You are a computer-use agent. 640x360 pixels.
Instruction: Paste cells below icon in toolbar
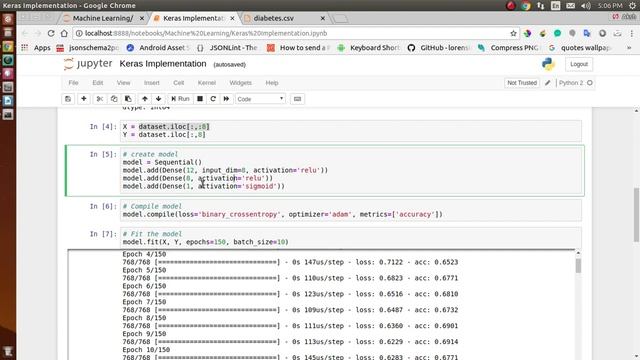(128, 99)
